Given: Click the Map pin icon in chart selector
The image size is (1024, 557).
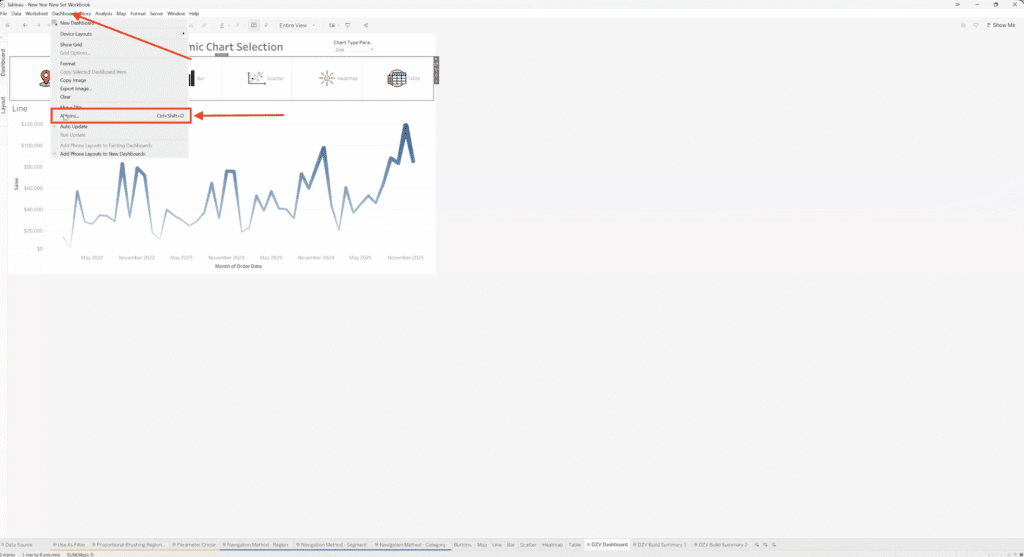Looking at the screenshot, I should pos(44,78).
